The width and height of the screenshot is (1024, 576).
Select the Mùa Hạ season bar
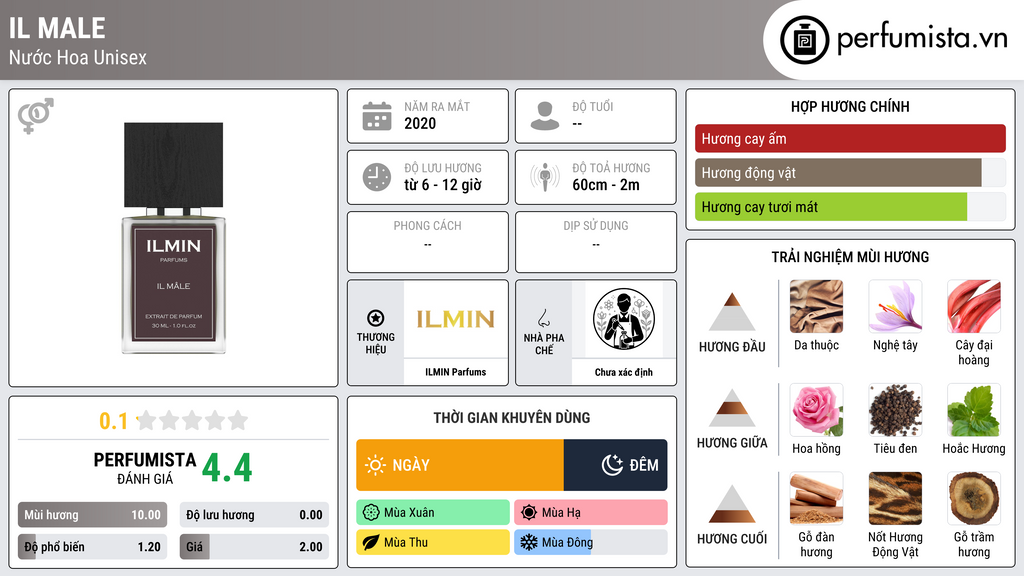click(591, 512)
